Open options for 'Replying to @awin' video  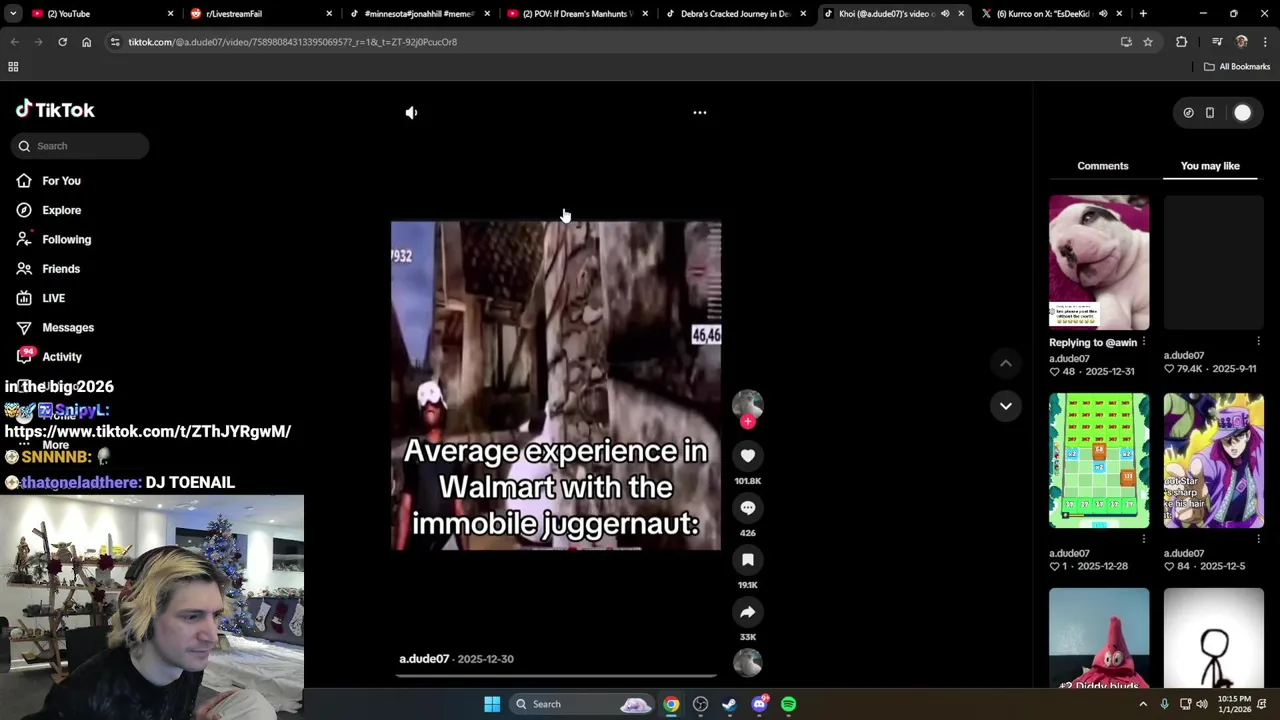pyautogui.click(x=1144, y=342)
